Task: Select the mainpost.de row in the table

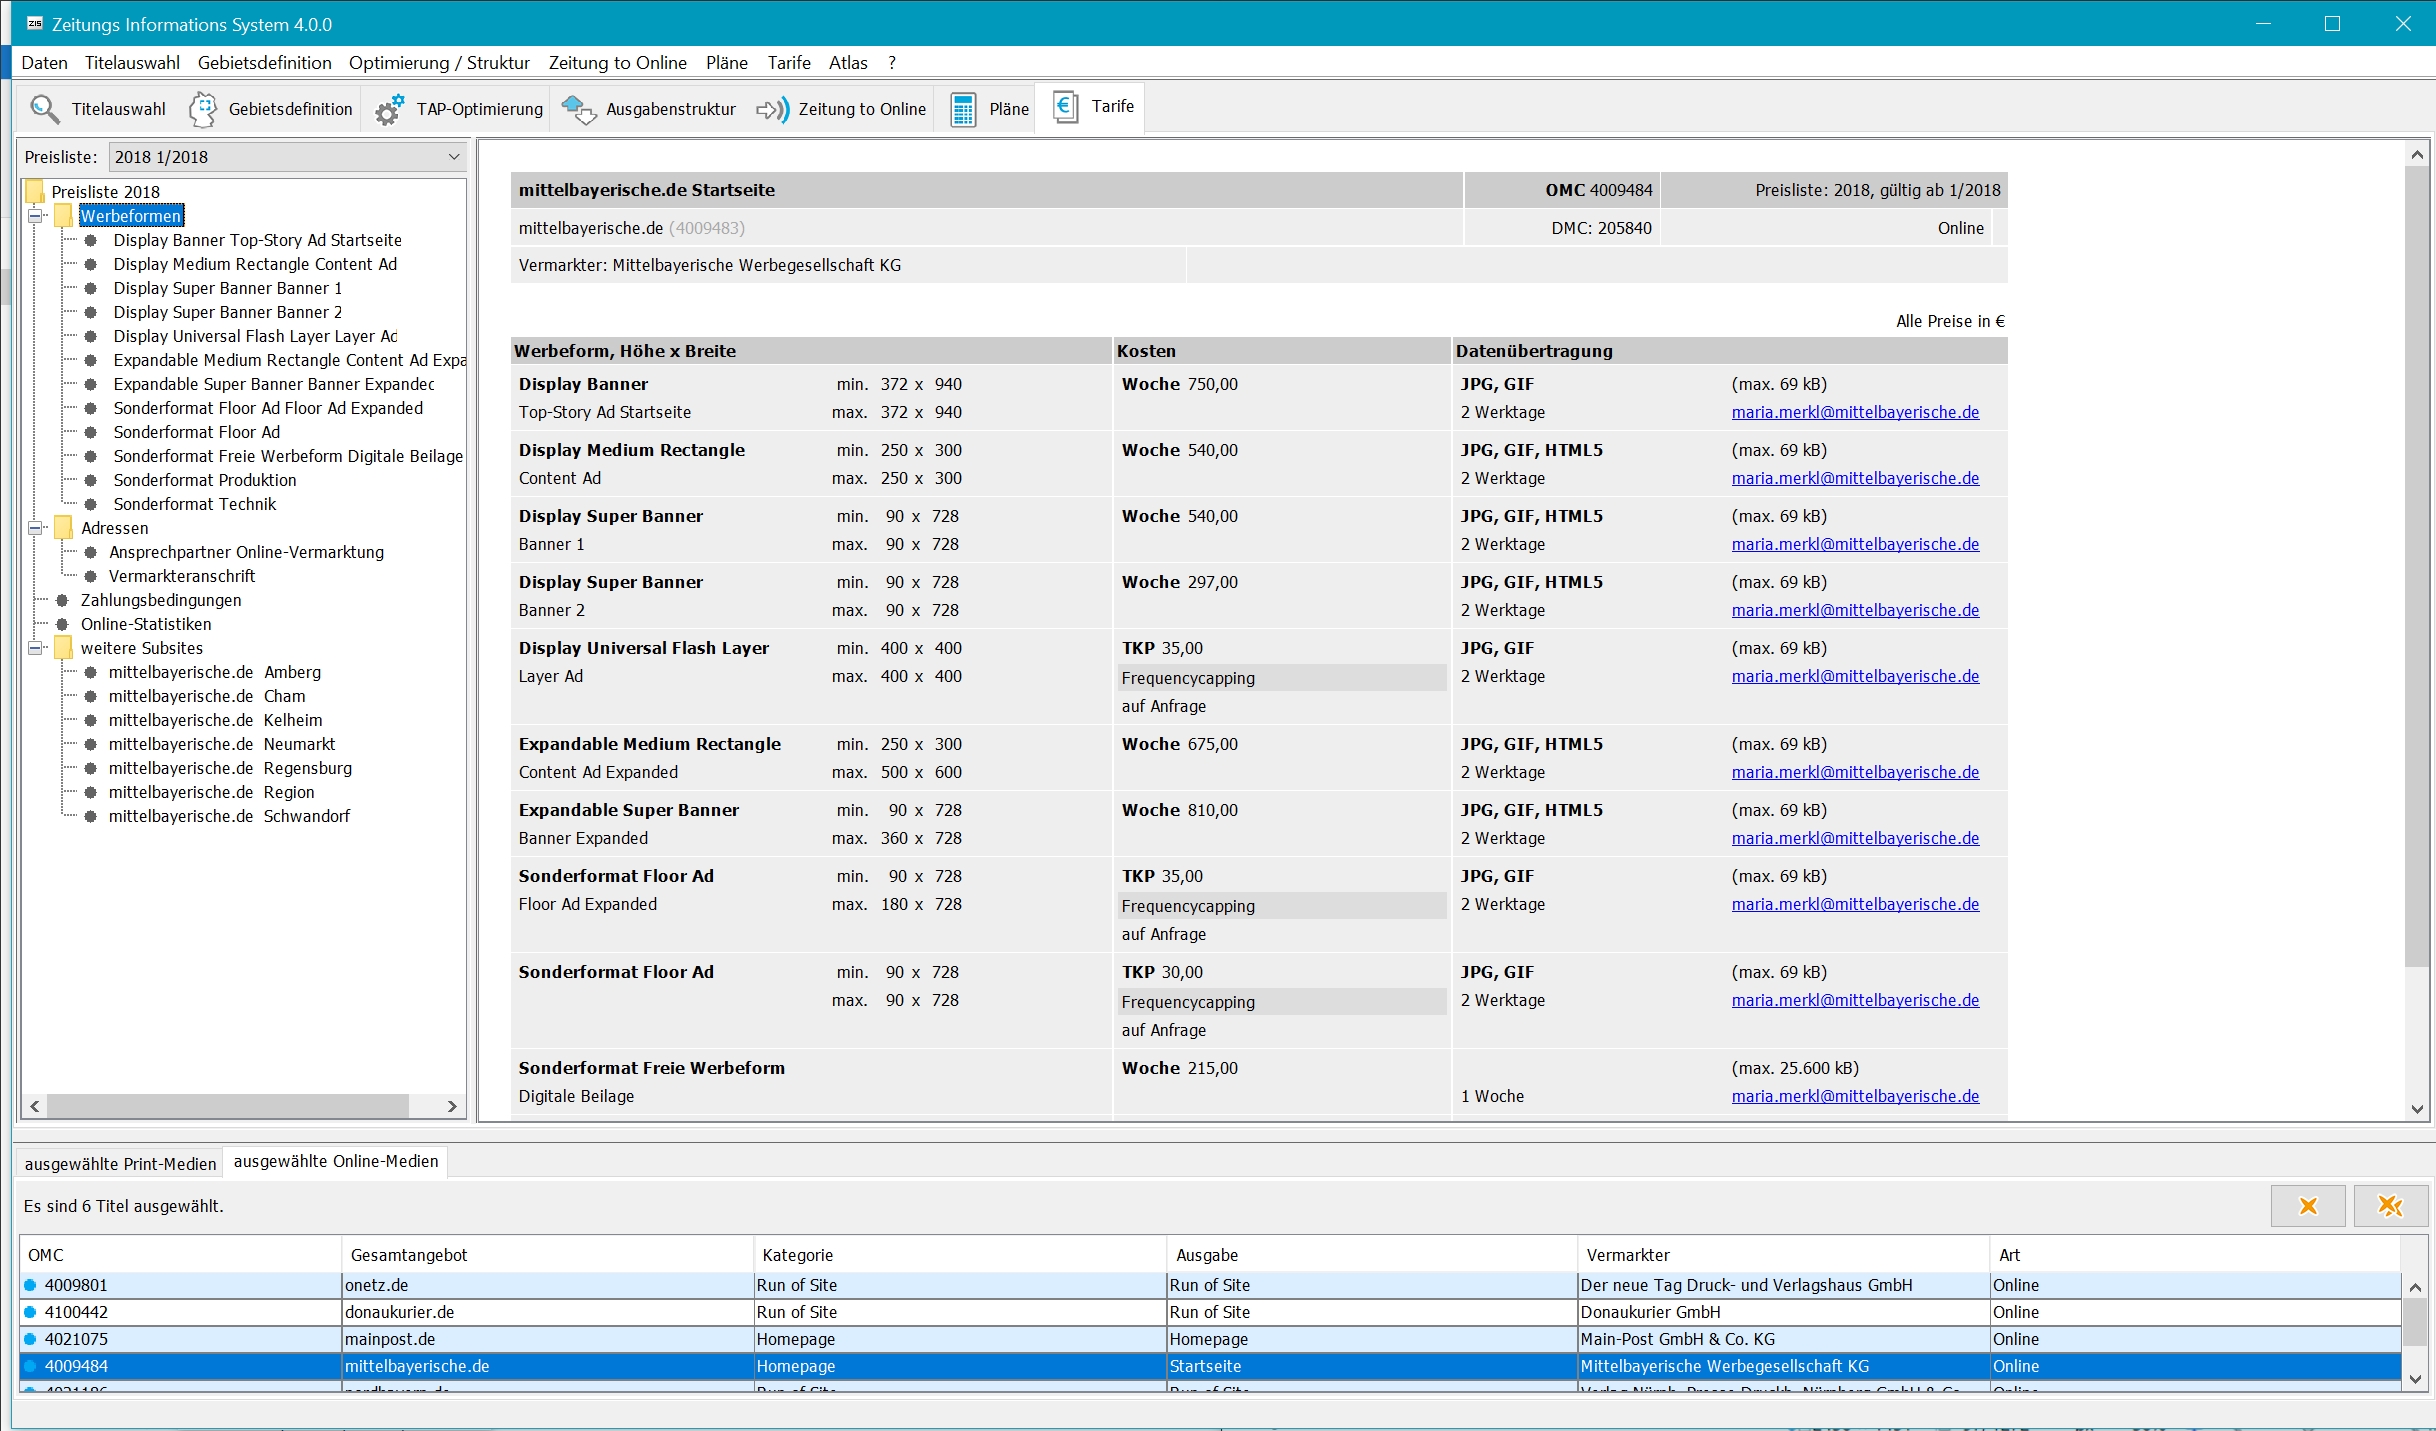Action: pos(390,1339)
